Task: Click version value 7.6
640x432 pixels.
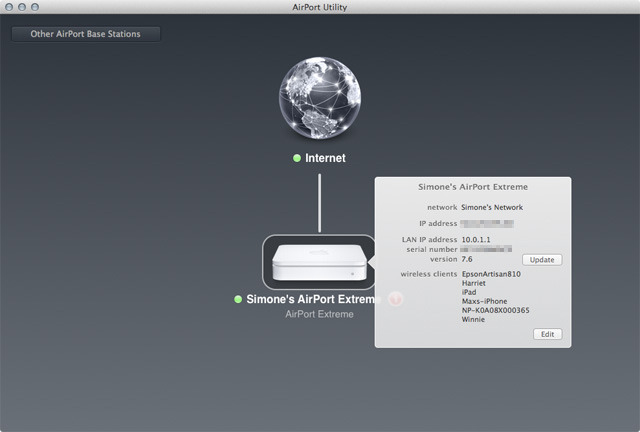Action: pyautogui.click(x=467, y=259)
